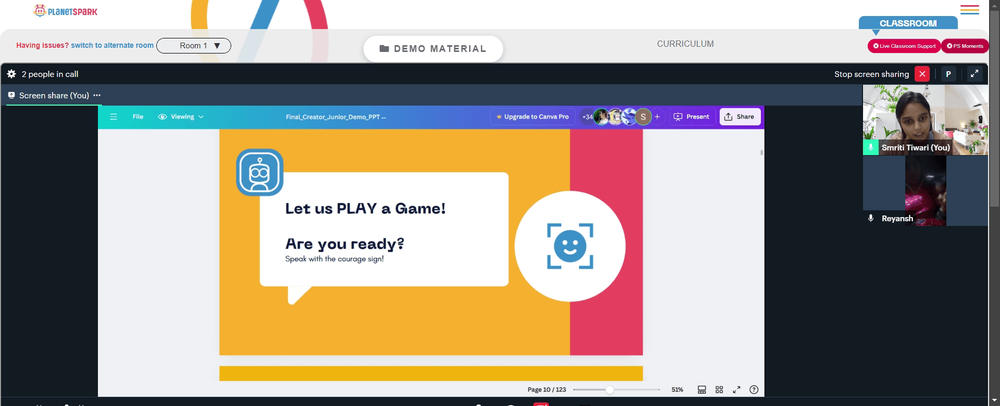Screen dimensions: 1000x406
Task: Open Canva help question mark
Action: click(754, 389)
